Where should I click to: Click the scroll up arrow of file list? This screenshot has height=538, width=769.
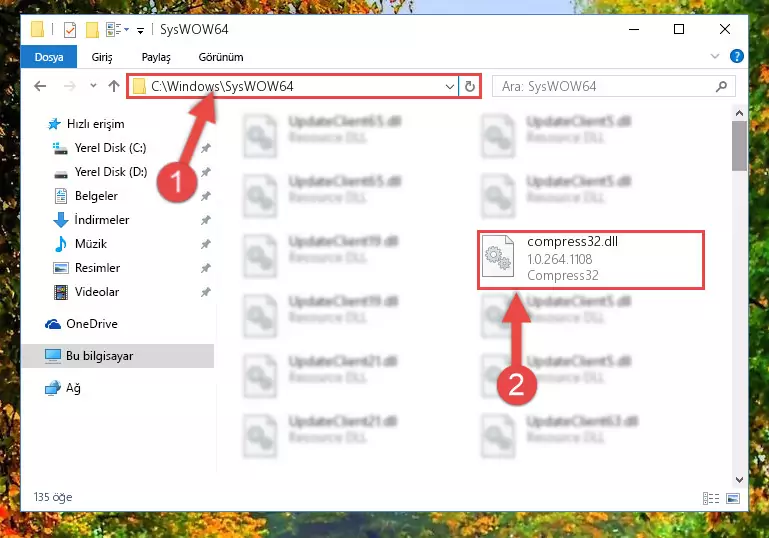739,113
